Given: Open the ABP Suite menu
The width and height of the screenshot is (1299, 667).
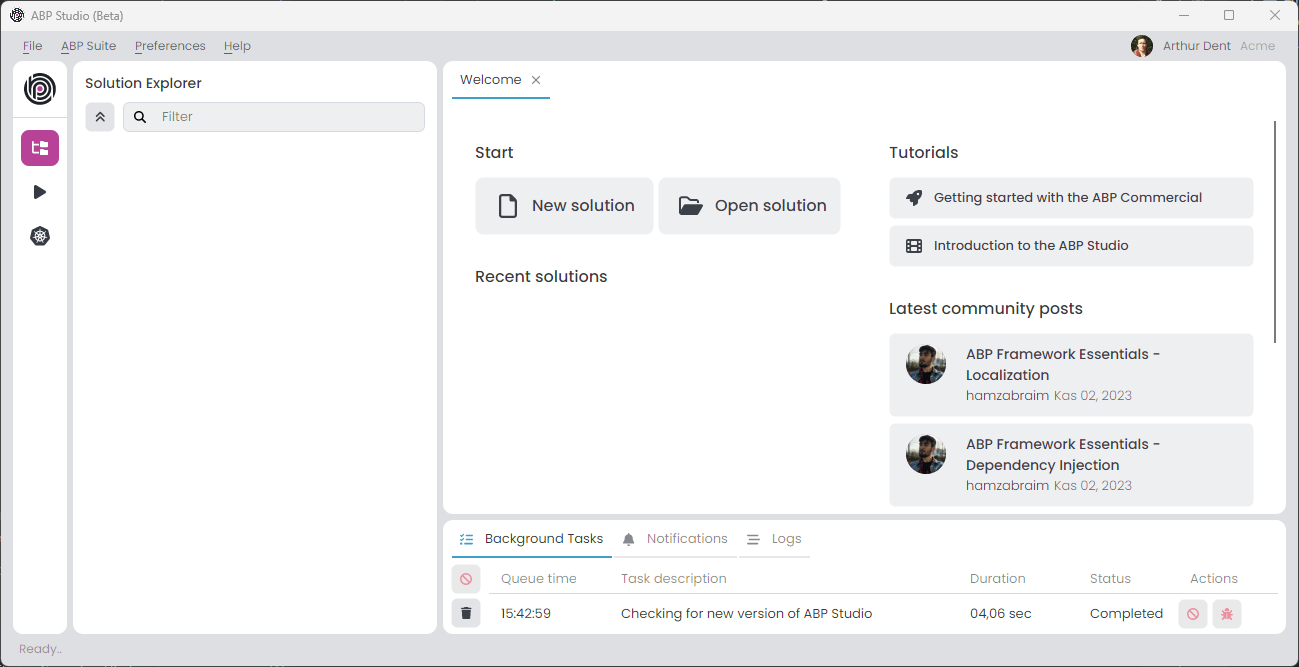Looking at the screenshot, I should 88,46.
